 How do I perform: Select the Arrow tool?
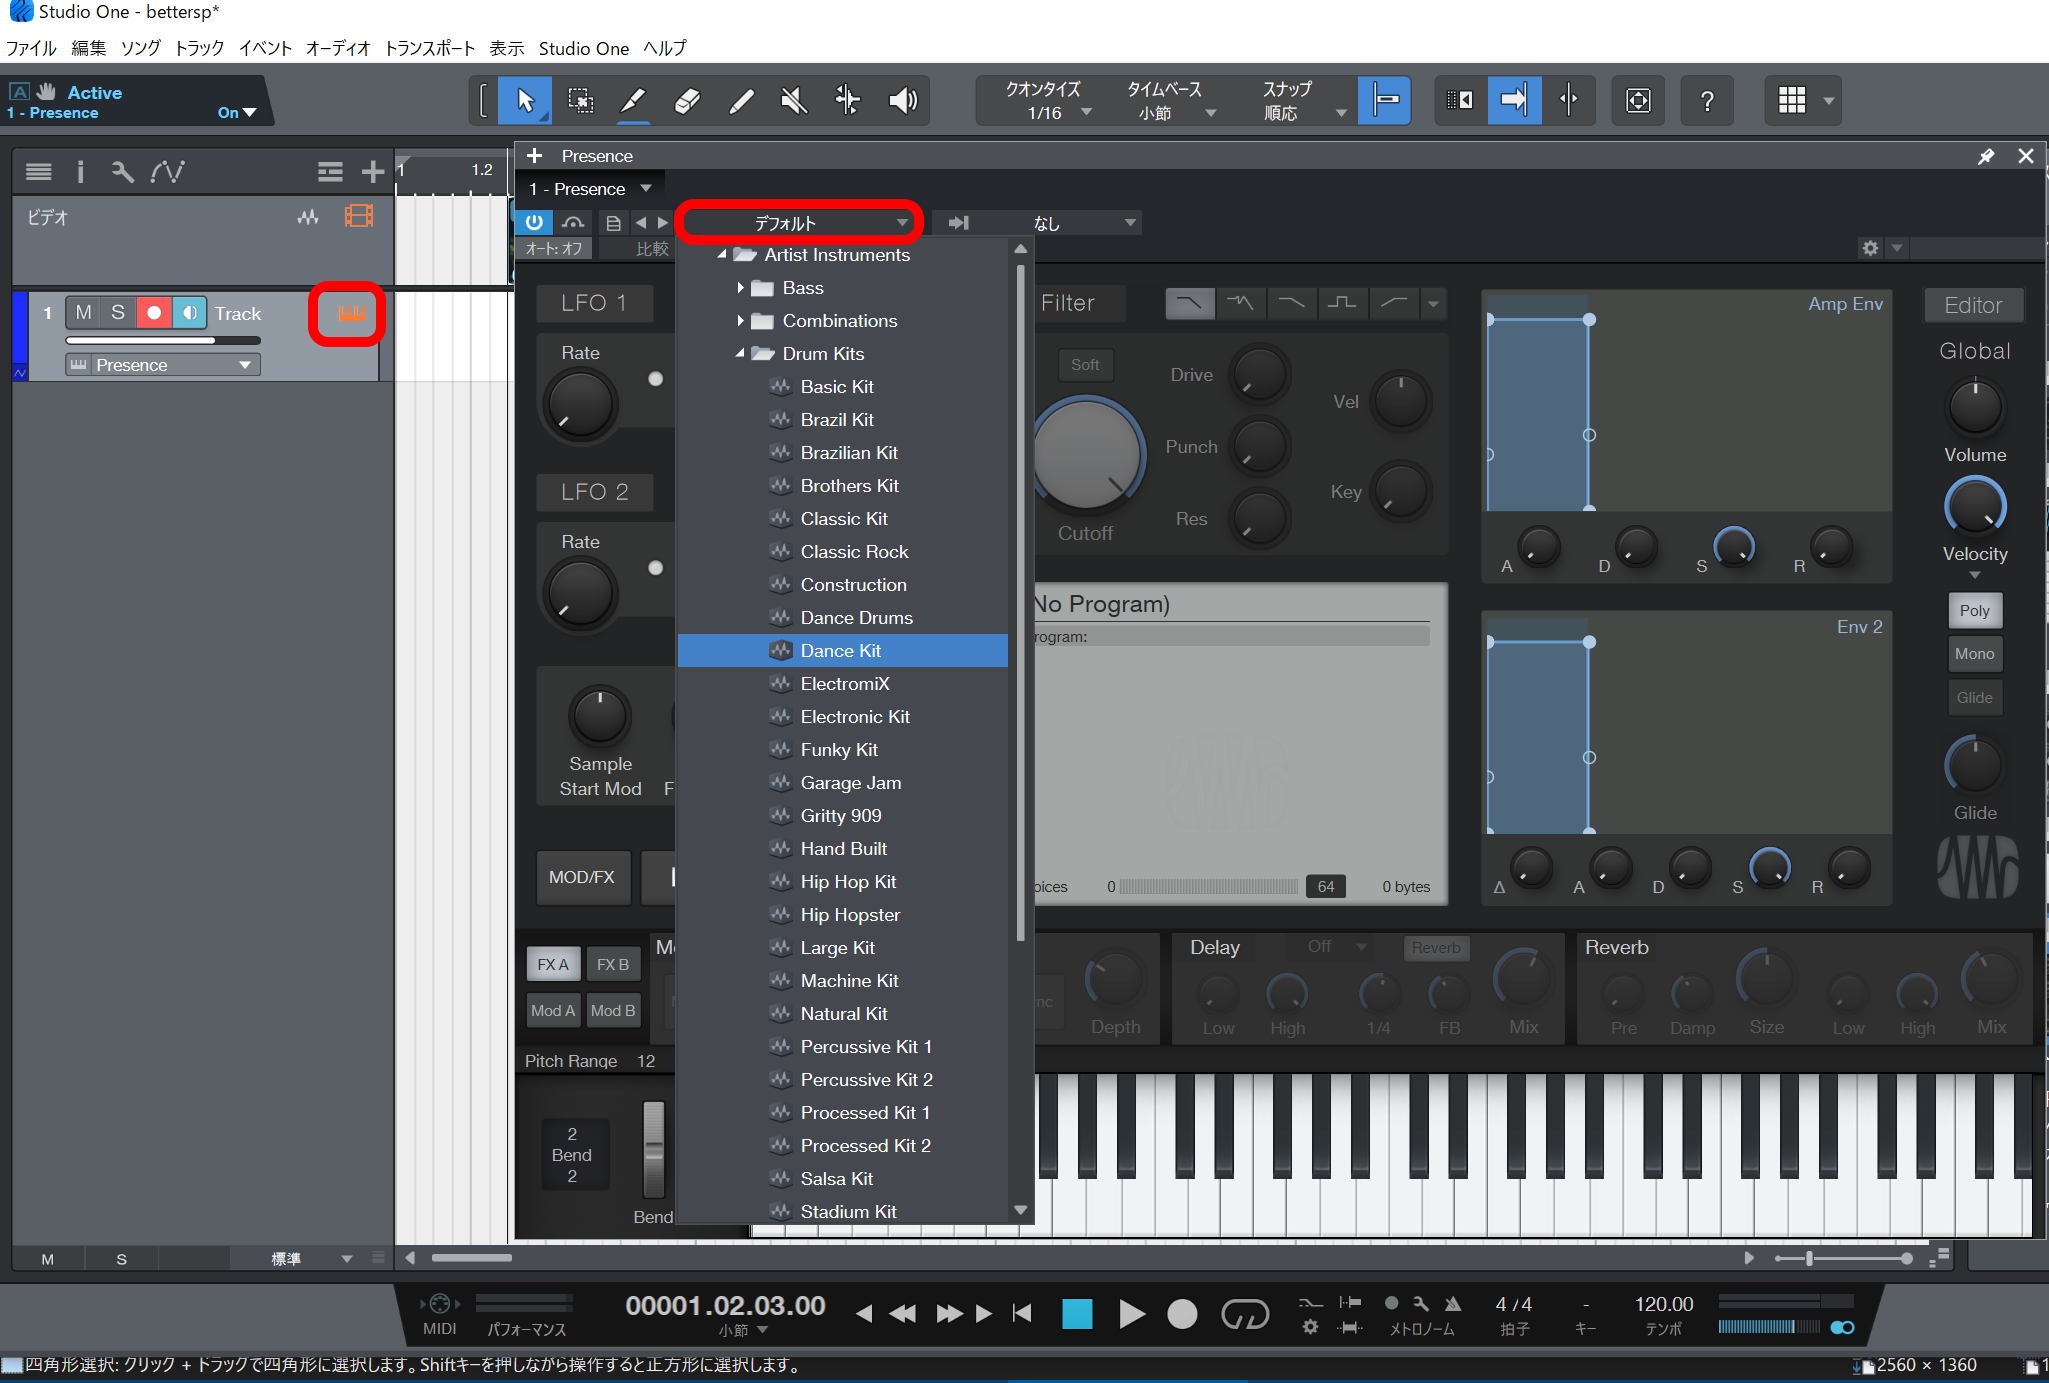[526, 100]
